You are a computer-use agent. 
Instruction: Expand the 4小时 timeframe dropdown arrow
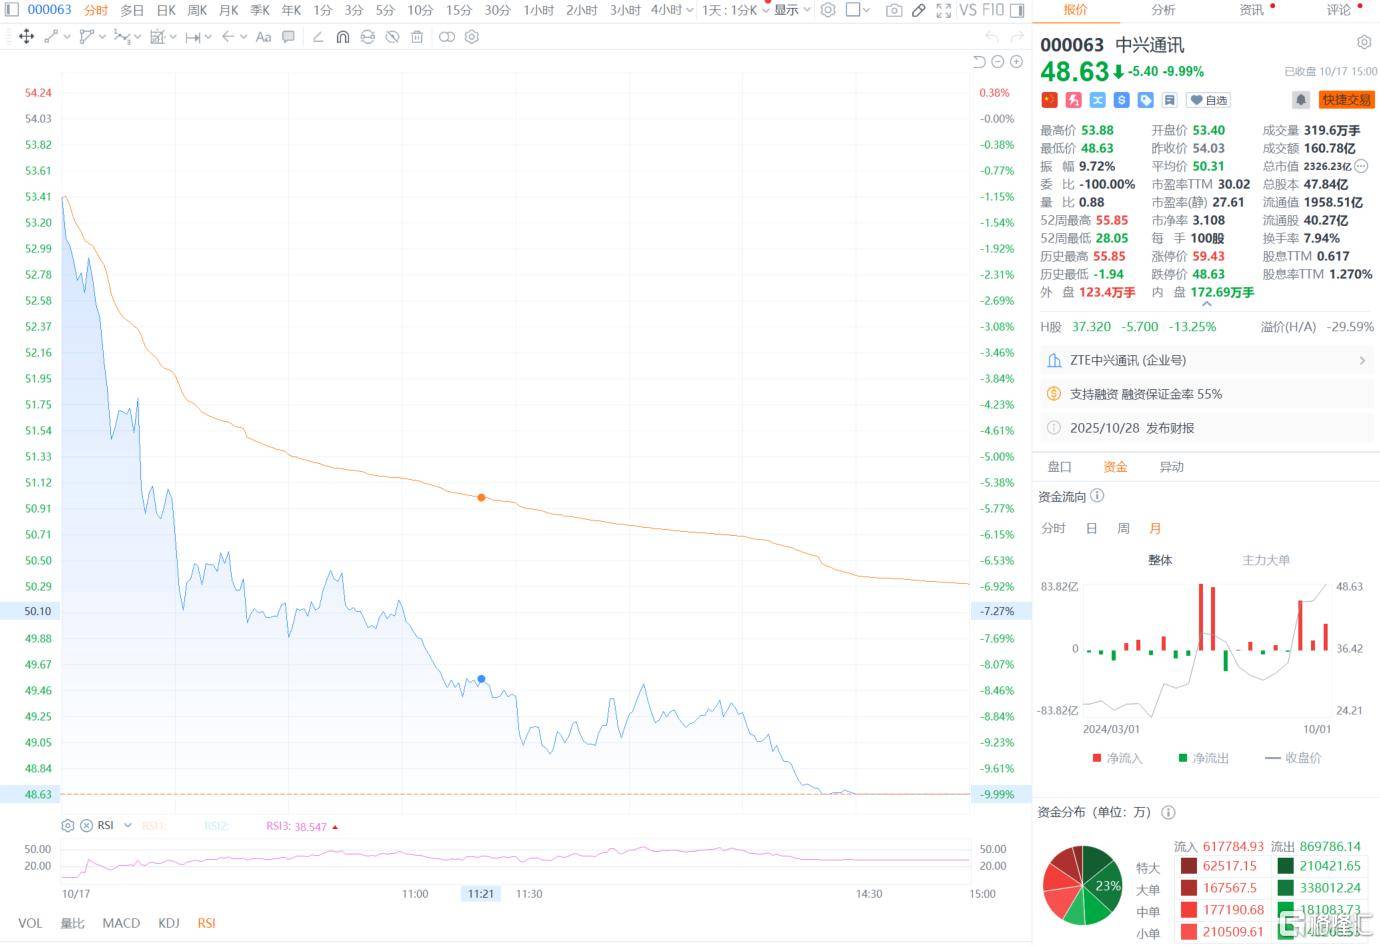pos(690,10)
